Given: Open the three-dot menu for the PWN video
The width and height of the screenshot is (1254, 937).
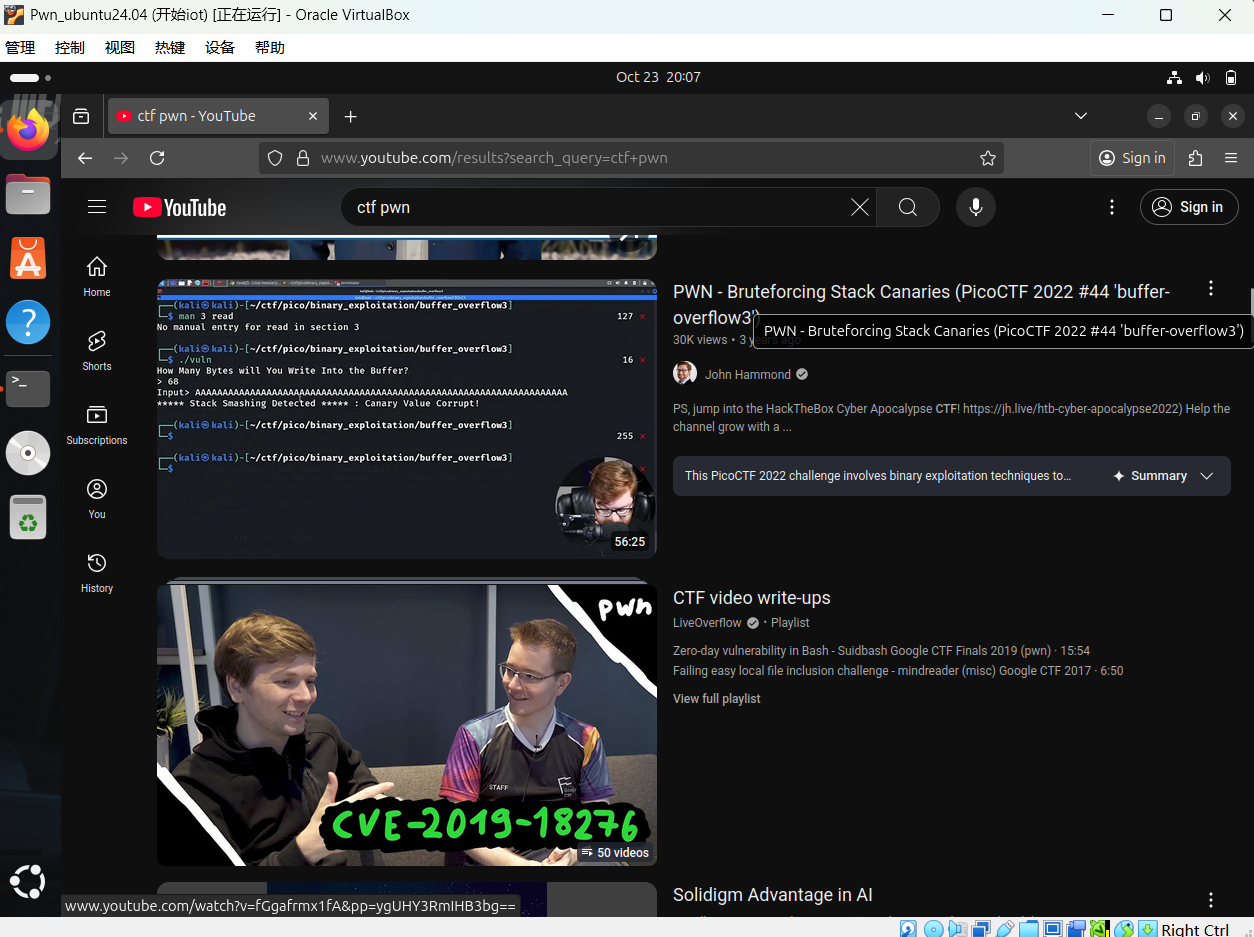Looking at the screenshot, I should pos(1210,288).
